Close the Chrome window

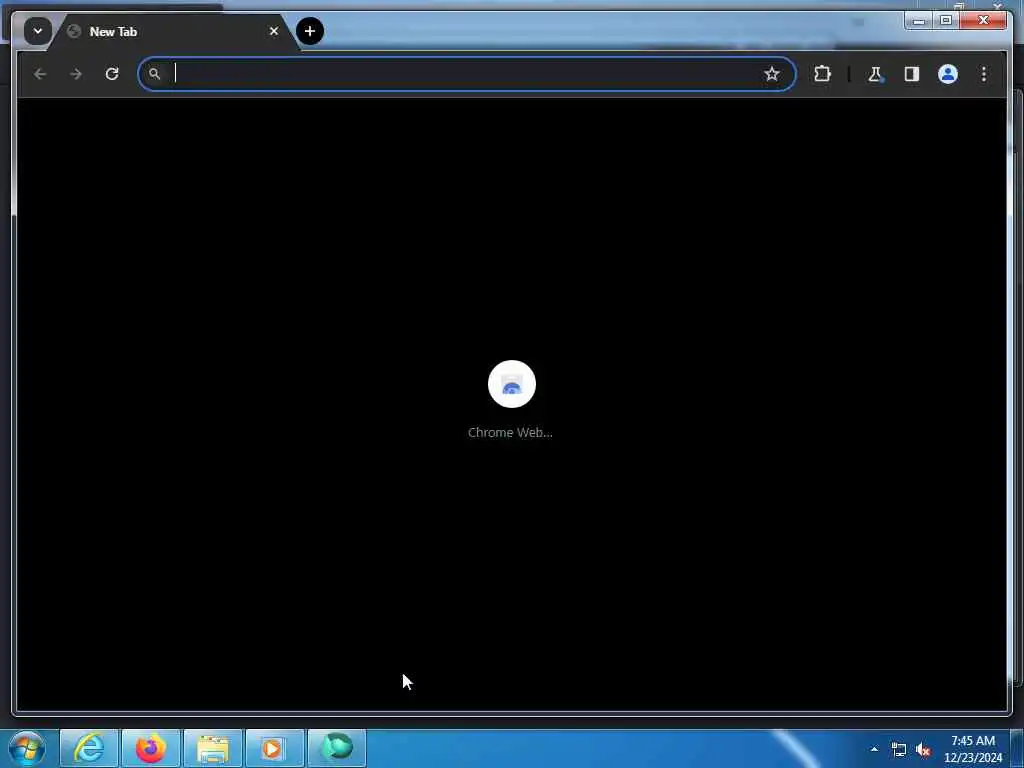click(x=983, y=21)
